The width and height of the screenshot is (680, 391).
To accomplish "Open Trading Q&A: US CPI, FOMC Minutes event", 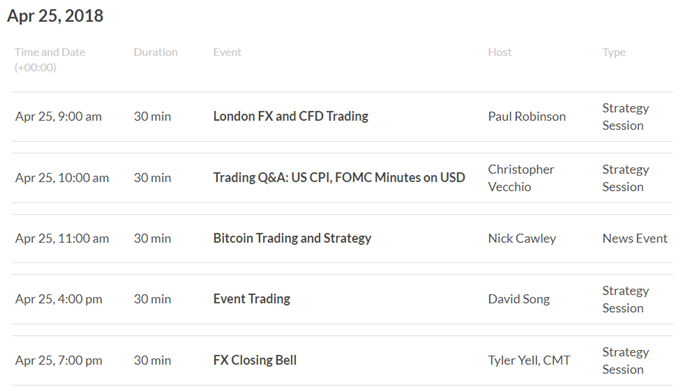I will 339,177.
